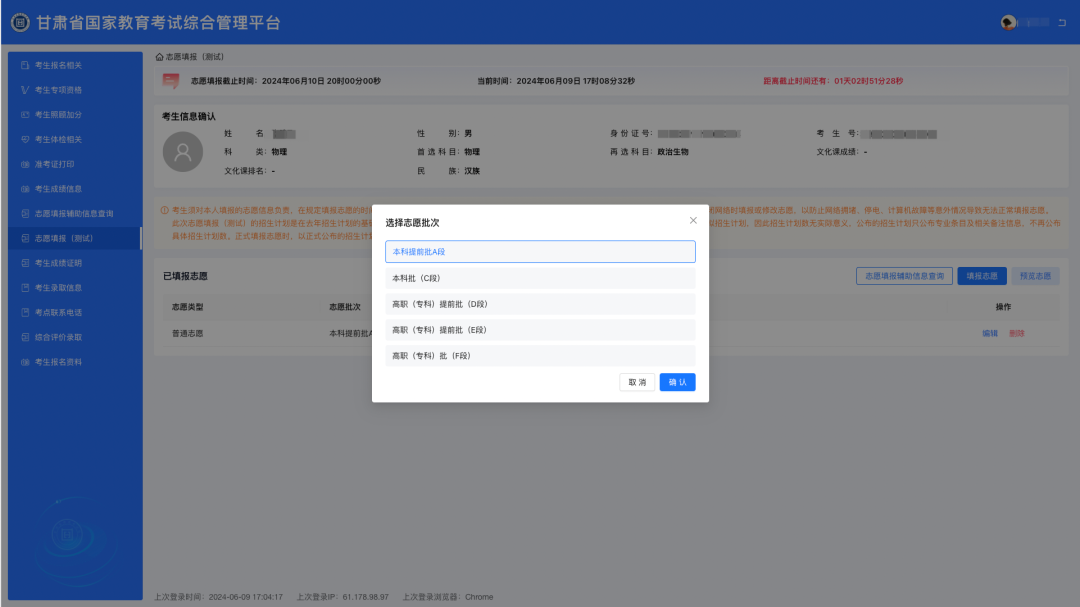Click 取消 button in dialog

pyautogui.click(x=637, y=382)
